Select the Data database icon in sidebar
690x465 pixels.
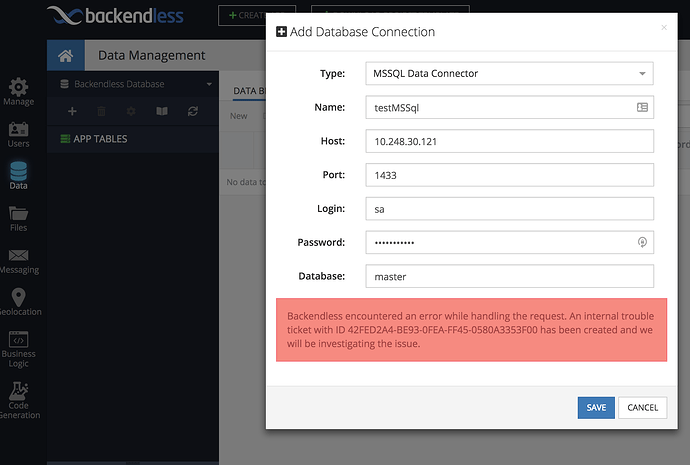(18, 171)
